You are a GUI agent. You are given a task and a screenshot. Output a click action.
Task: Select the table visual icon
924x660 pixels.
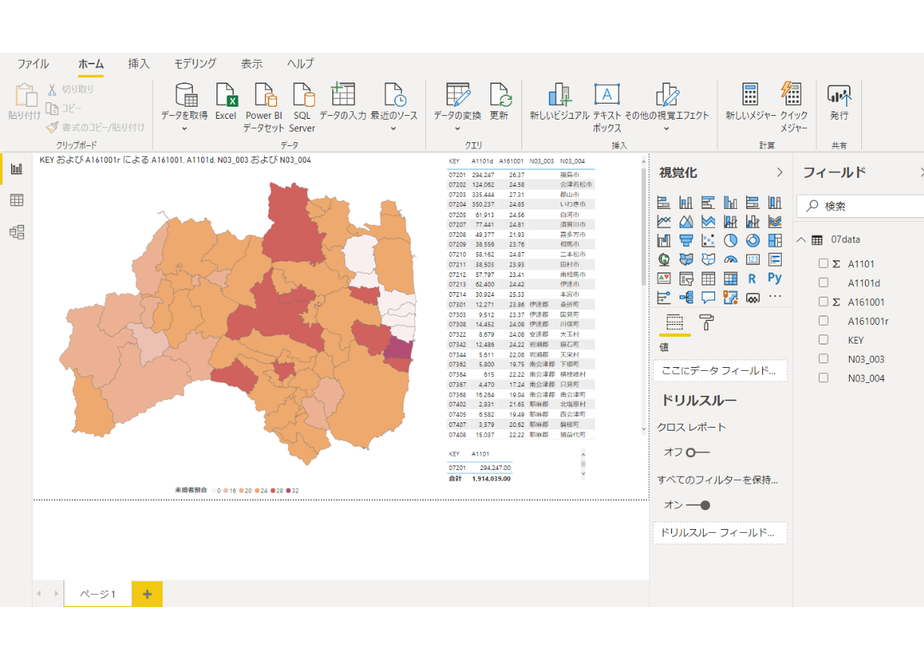point(708,278)
